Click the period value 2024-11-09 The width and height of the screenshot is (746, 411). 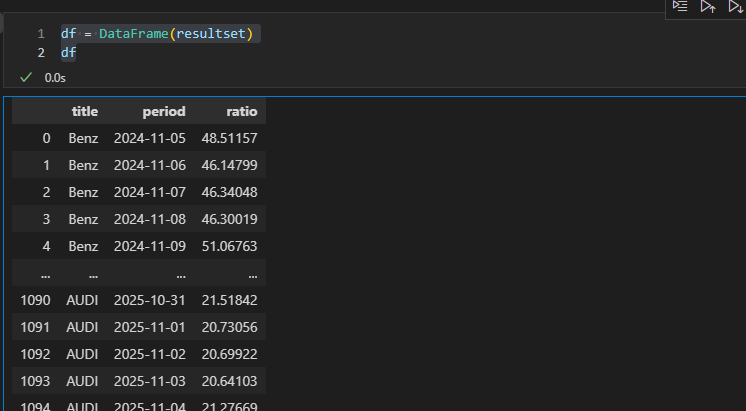pyautogui.click(x=150, y=246)
